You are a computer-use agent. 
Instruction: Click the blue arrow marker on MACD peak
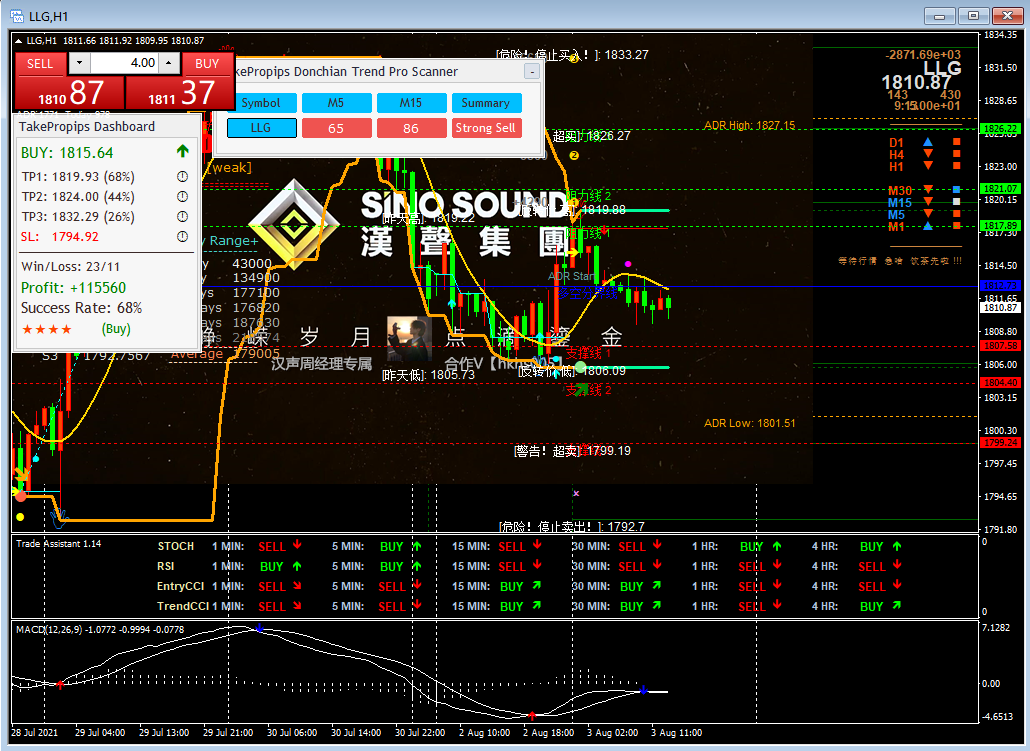tap(259, 629)
